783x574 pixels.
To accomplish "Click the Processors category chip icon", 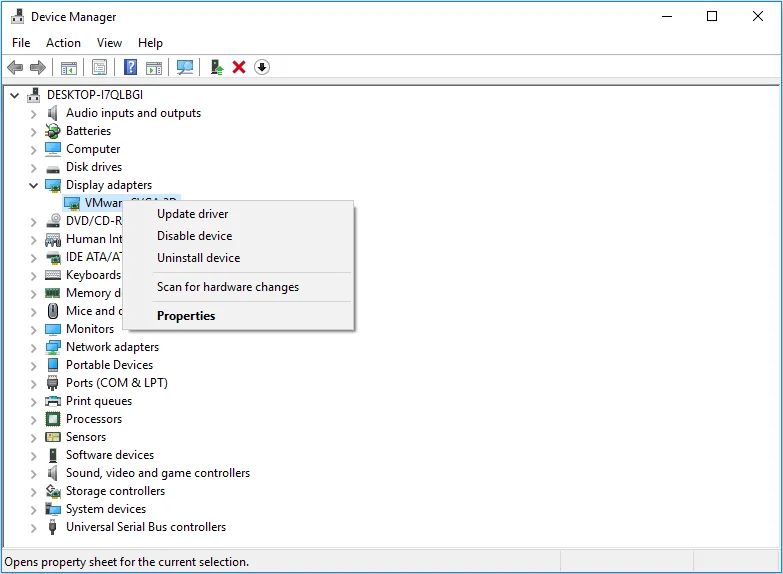I will tap(52, 419).
